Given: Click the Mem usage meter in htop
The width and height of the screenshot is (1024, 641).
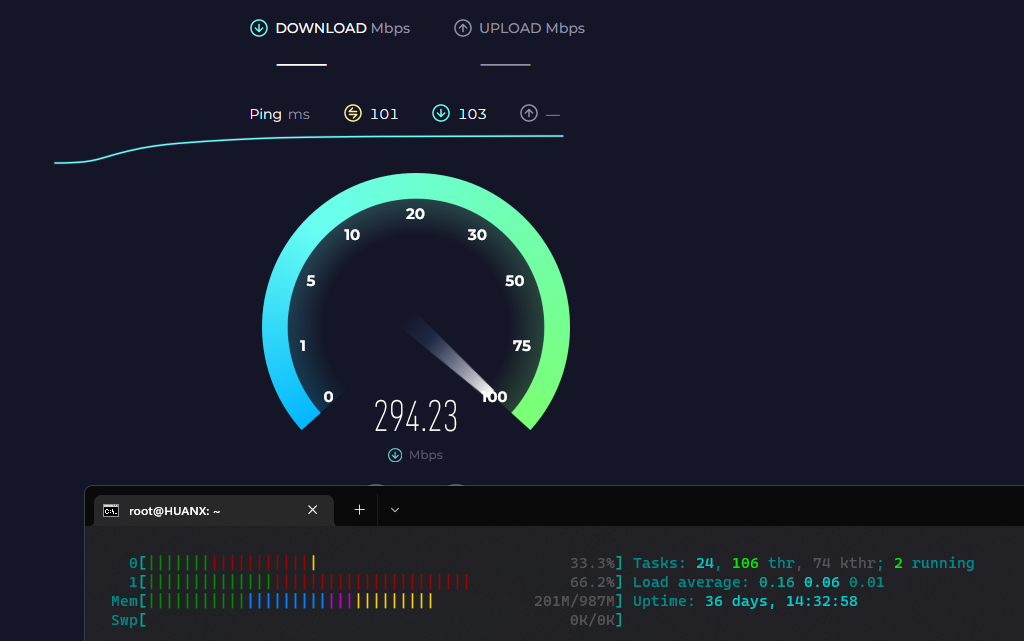Looking at the screenshot, I should pos(290,601).
